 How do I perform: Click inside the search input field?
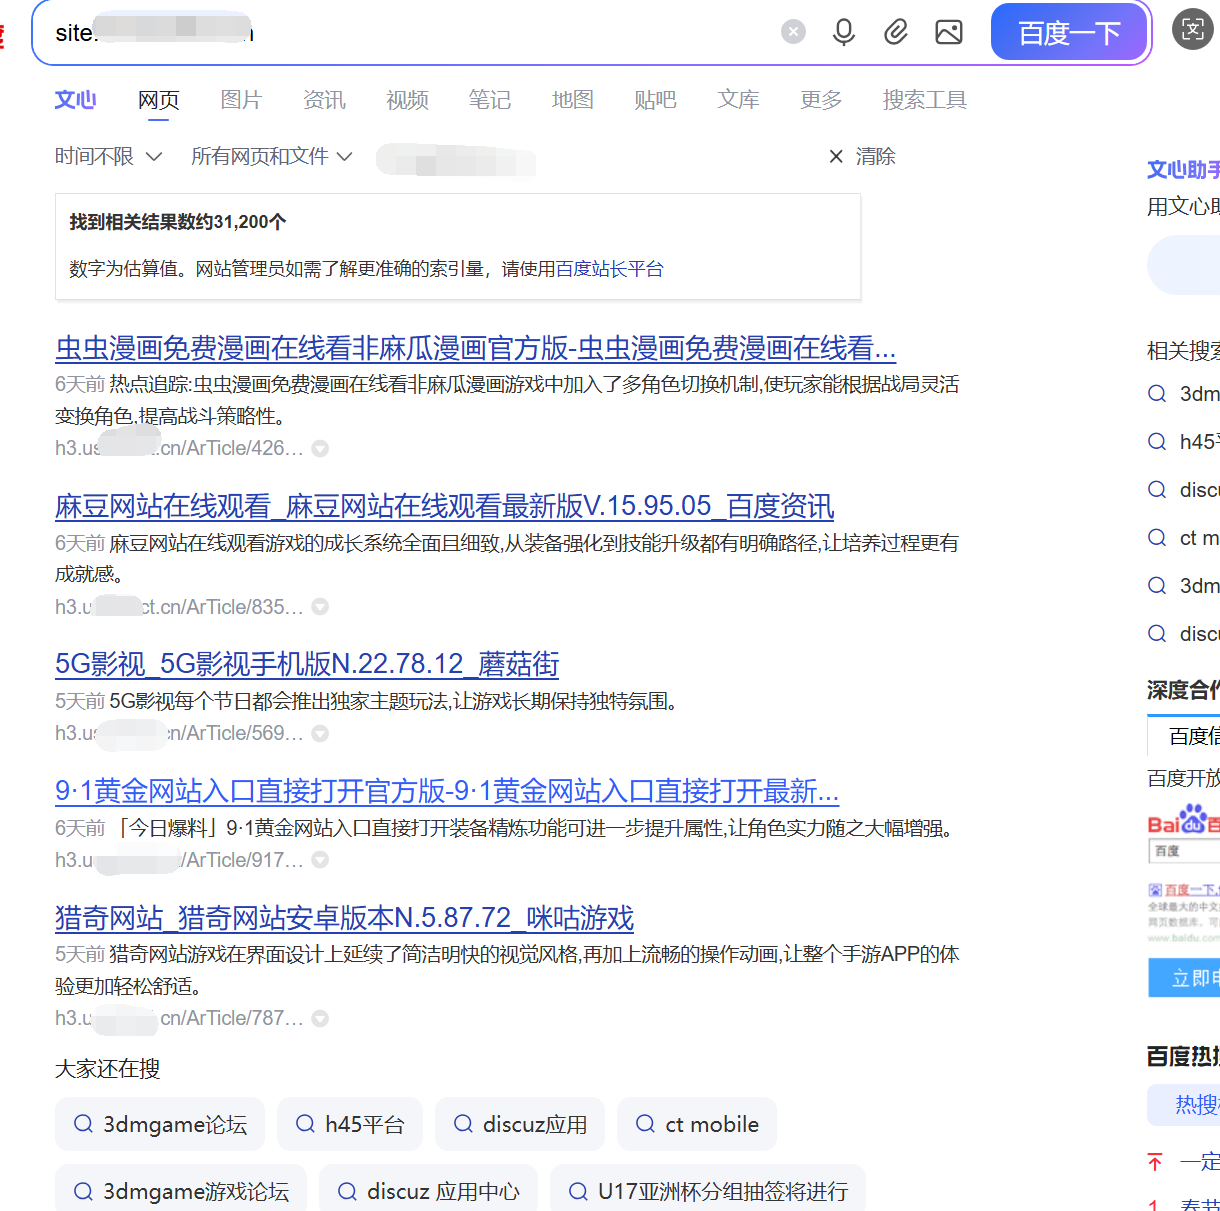point(500,33)
